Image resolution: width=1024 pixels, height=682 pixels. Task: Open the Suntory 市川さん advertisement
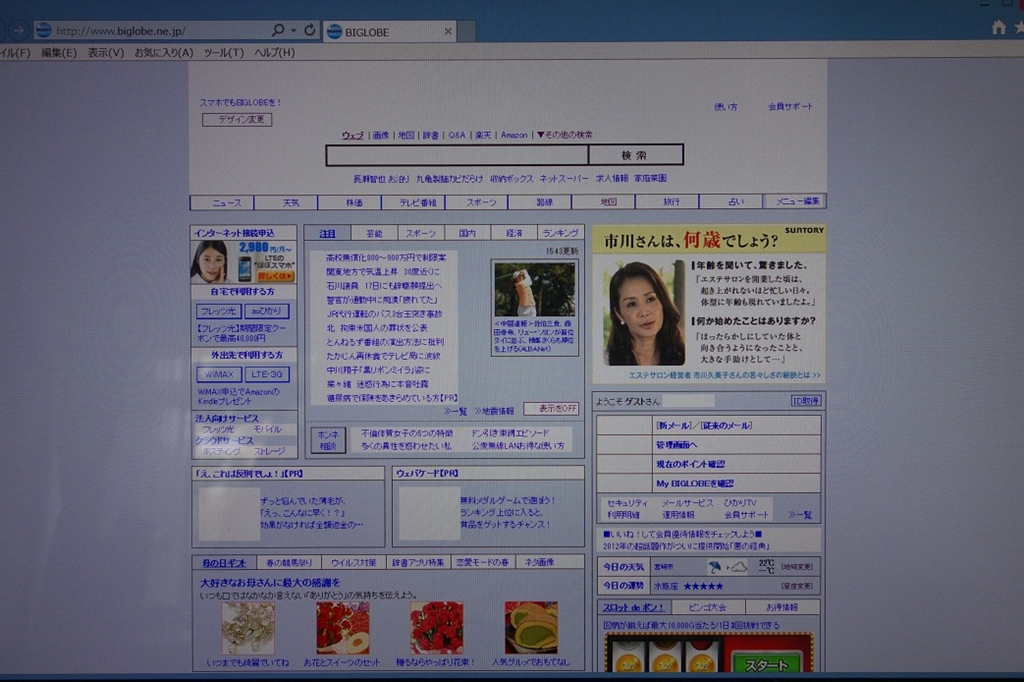click(x=709, y=304)
